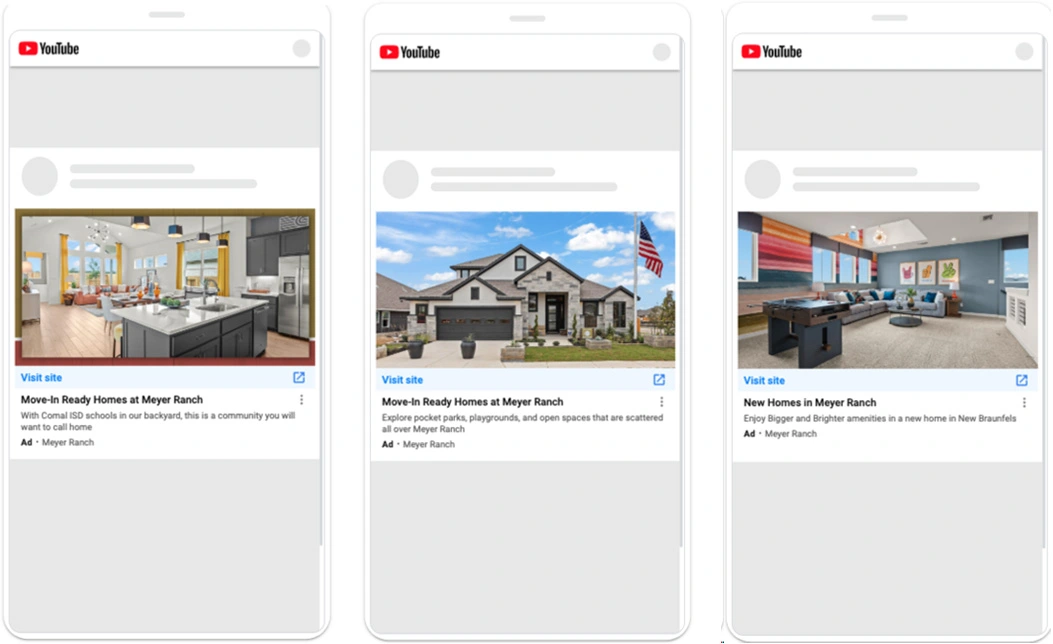Viewport: 1053px width, 644px height.
Task: Open the profile avatar circle in the middle phone header
Action: (661, 52)
